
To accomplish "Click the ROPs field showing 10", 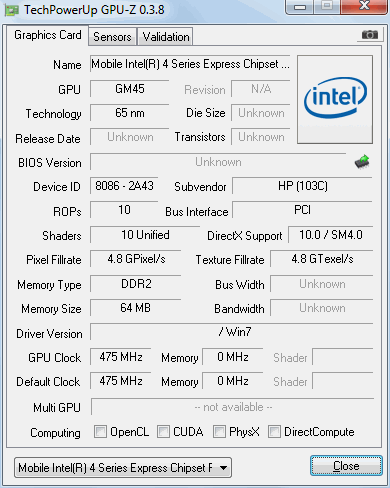I will (124, 210).
